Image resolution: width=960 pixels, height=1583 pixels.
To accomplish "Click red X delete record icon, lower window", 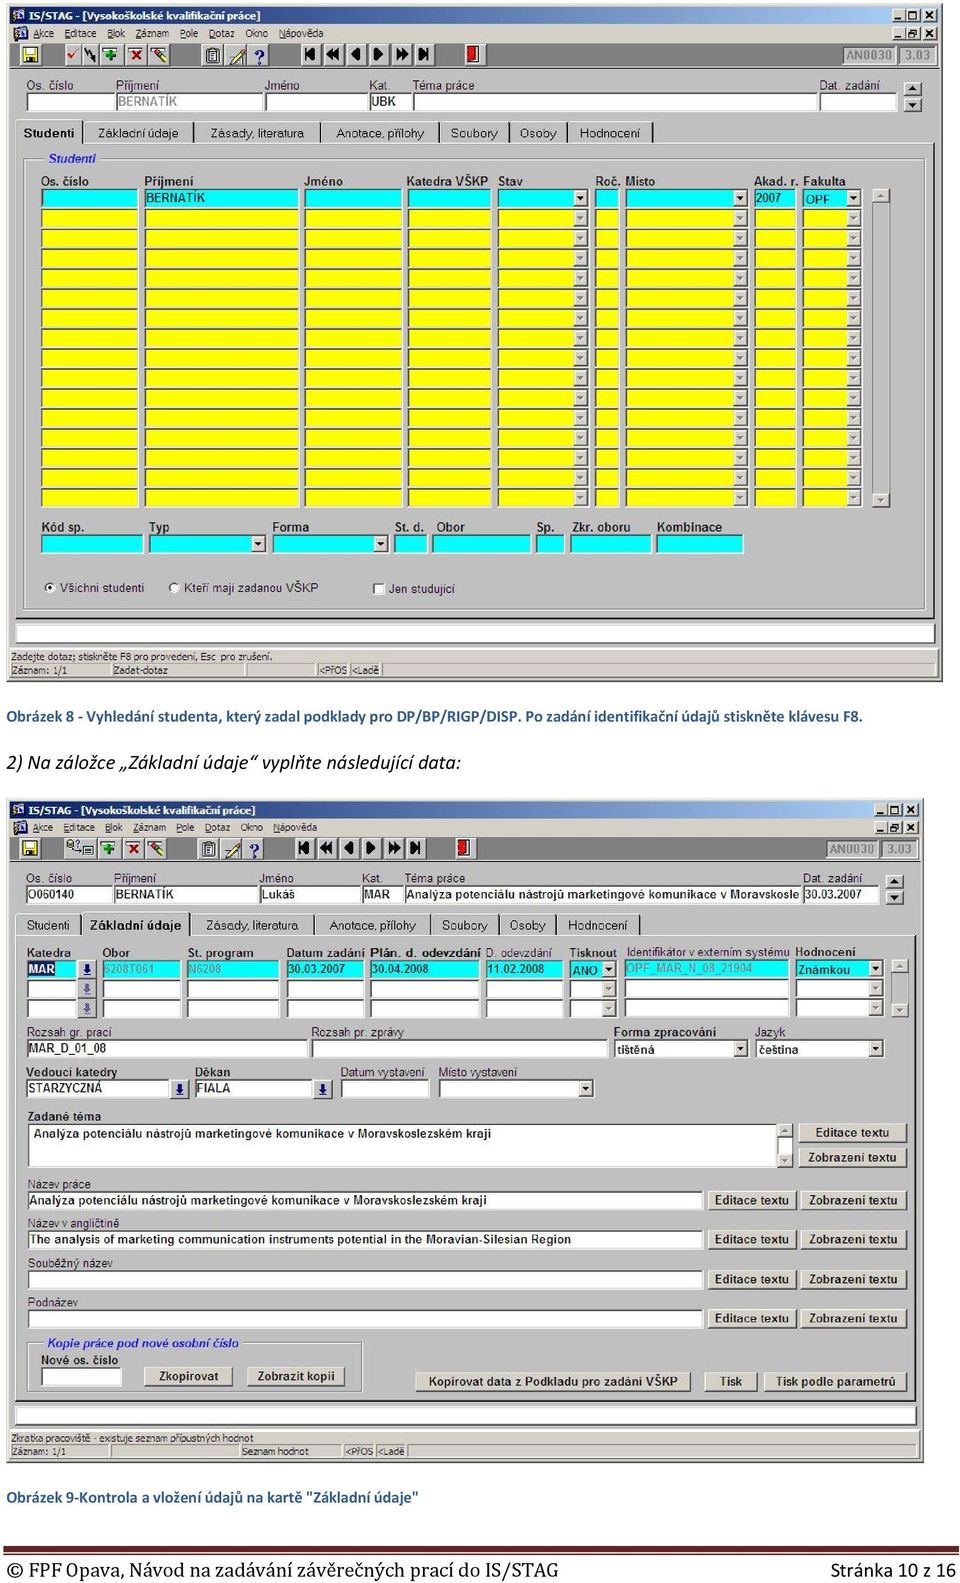I will pyautogui.click(x=132, y=849).
